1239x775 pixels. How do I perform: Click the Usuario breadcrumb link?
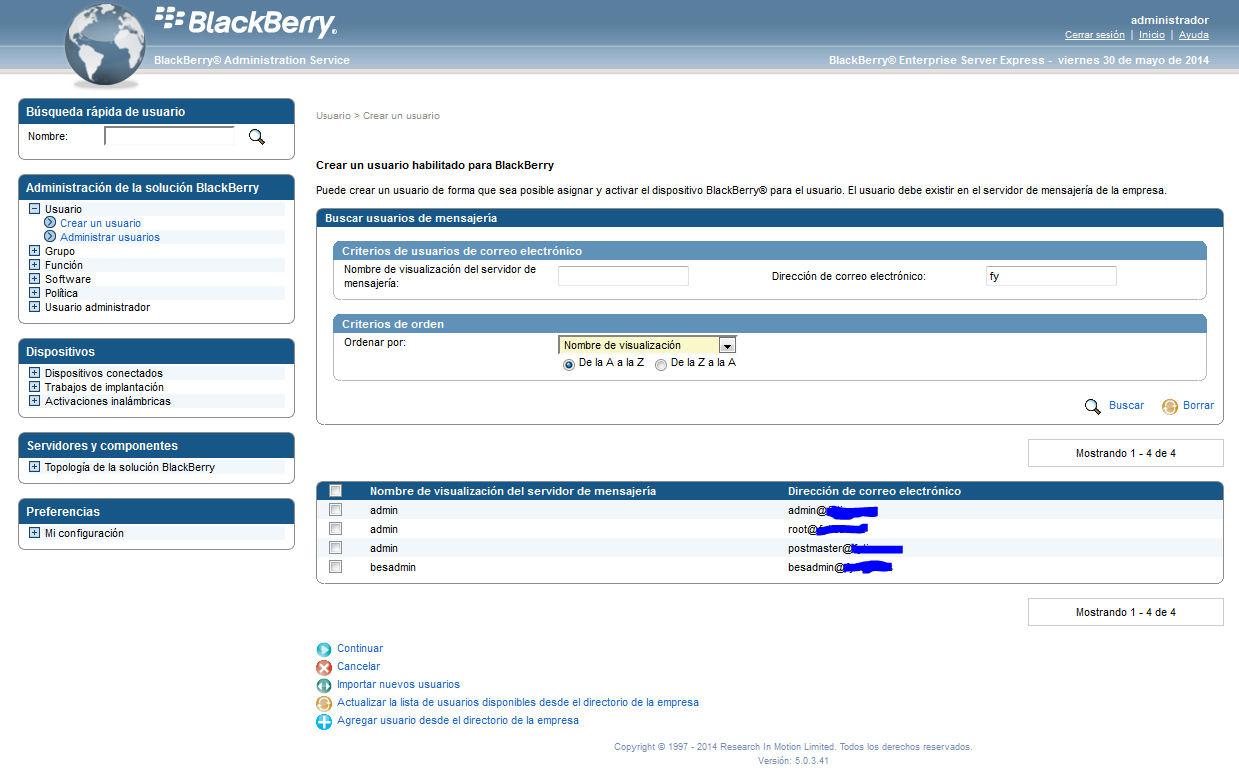coord(333,116)
